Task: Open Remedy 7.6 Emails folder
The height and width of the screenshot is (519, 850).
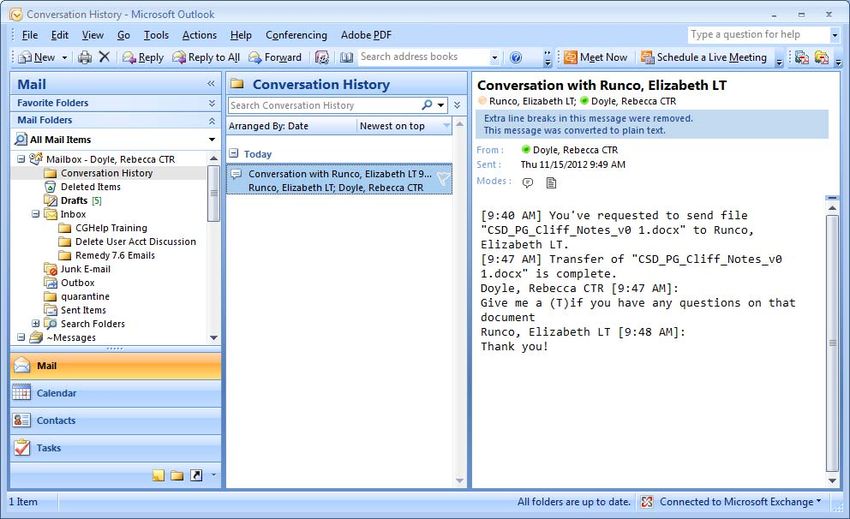Action: (115, 255)
